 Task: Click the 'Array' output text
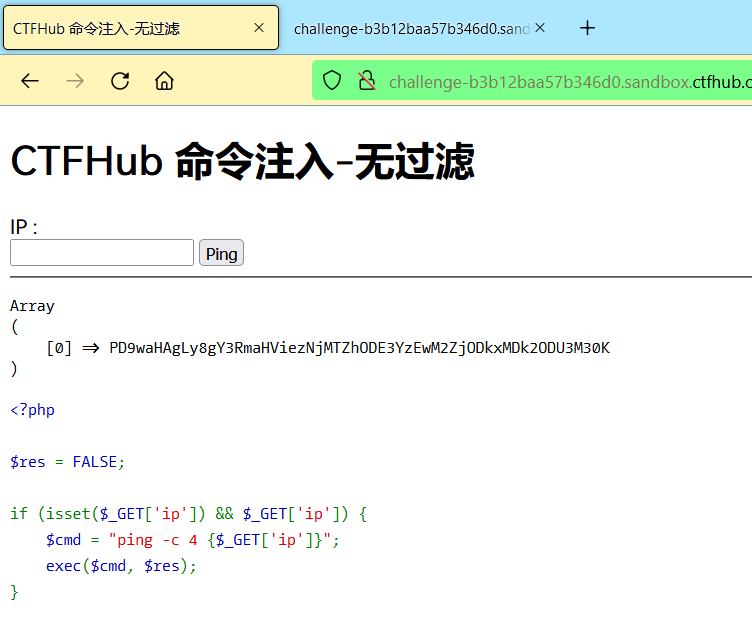click(32, 306)
